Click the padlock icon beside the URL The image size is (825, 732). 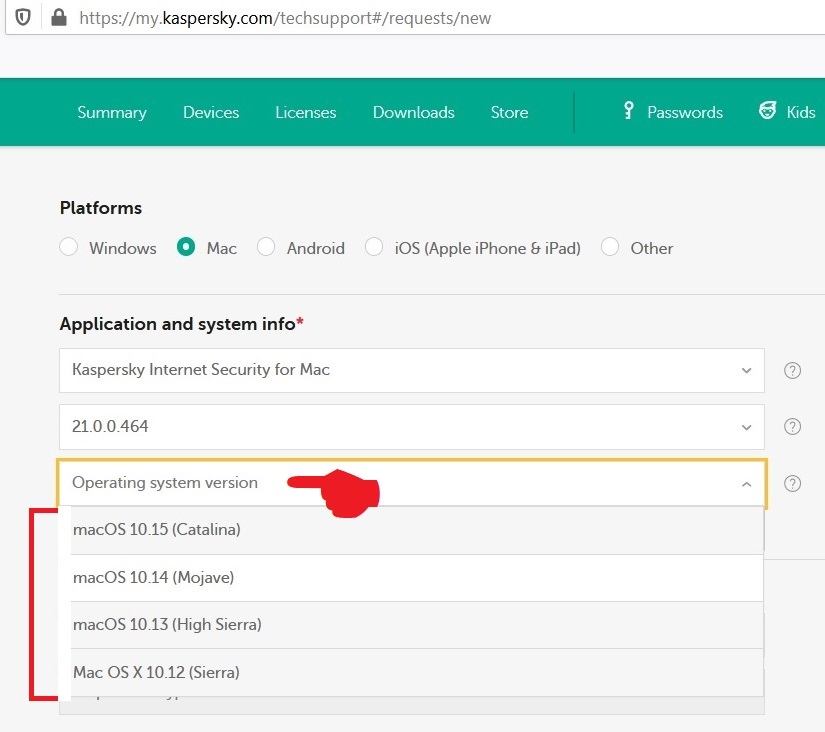click(57, 17)
